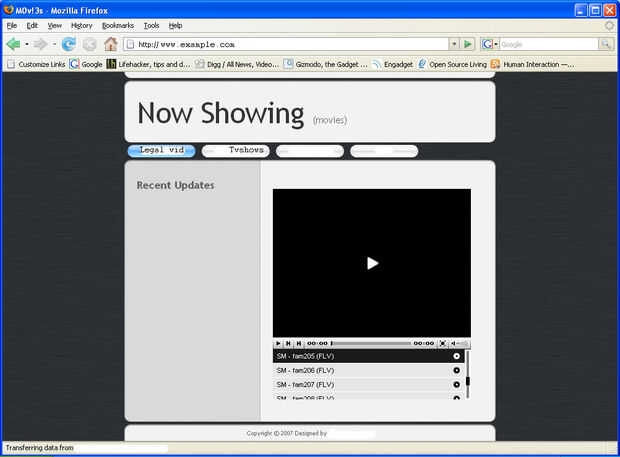
Task: Click the disc icon for fam207 row
Action: pyautogui.click(x=456, y=384)
